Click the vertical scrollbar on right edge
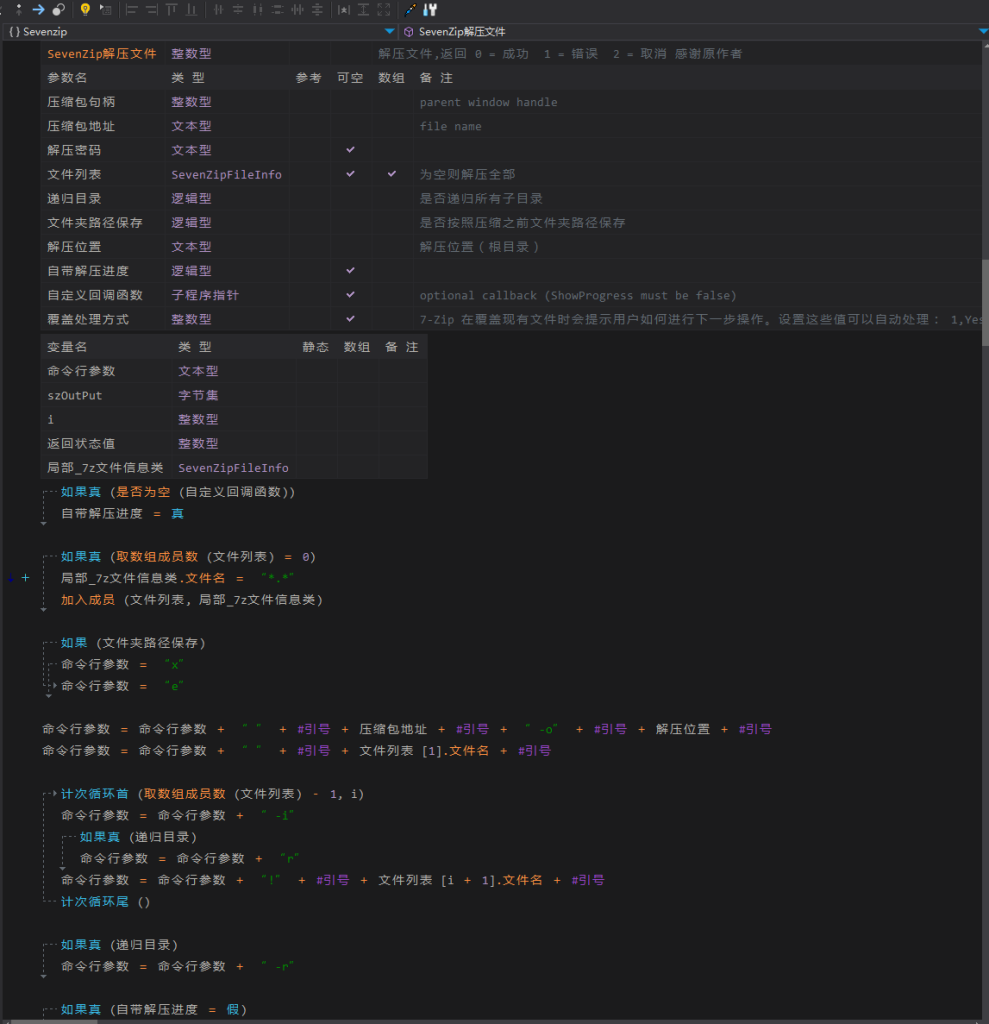This screenshot has height=1024, width=989. 984,300
